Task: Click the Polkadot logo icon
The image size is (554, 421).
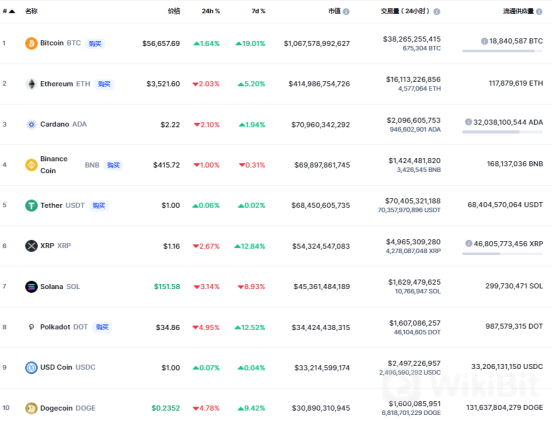Action: coord(31,327)
